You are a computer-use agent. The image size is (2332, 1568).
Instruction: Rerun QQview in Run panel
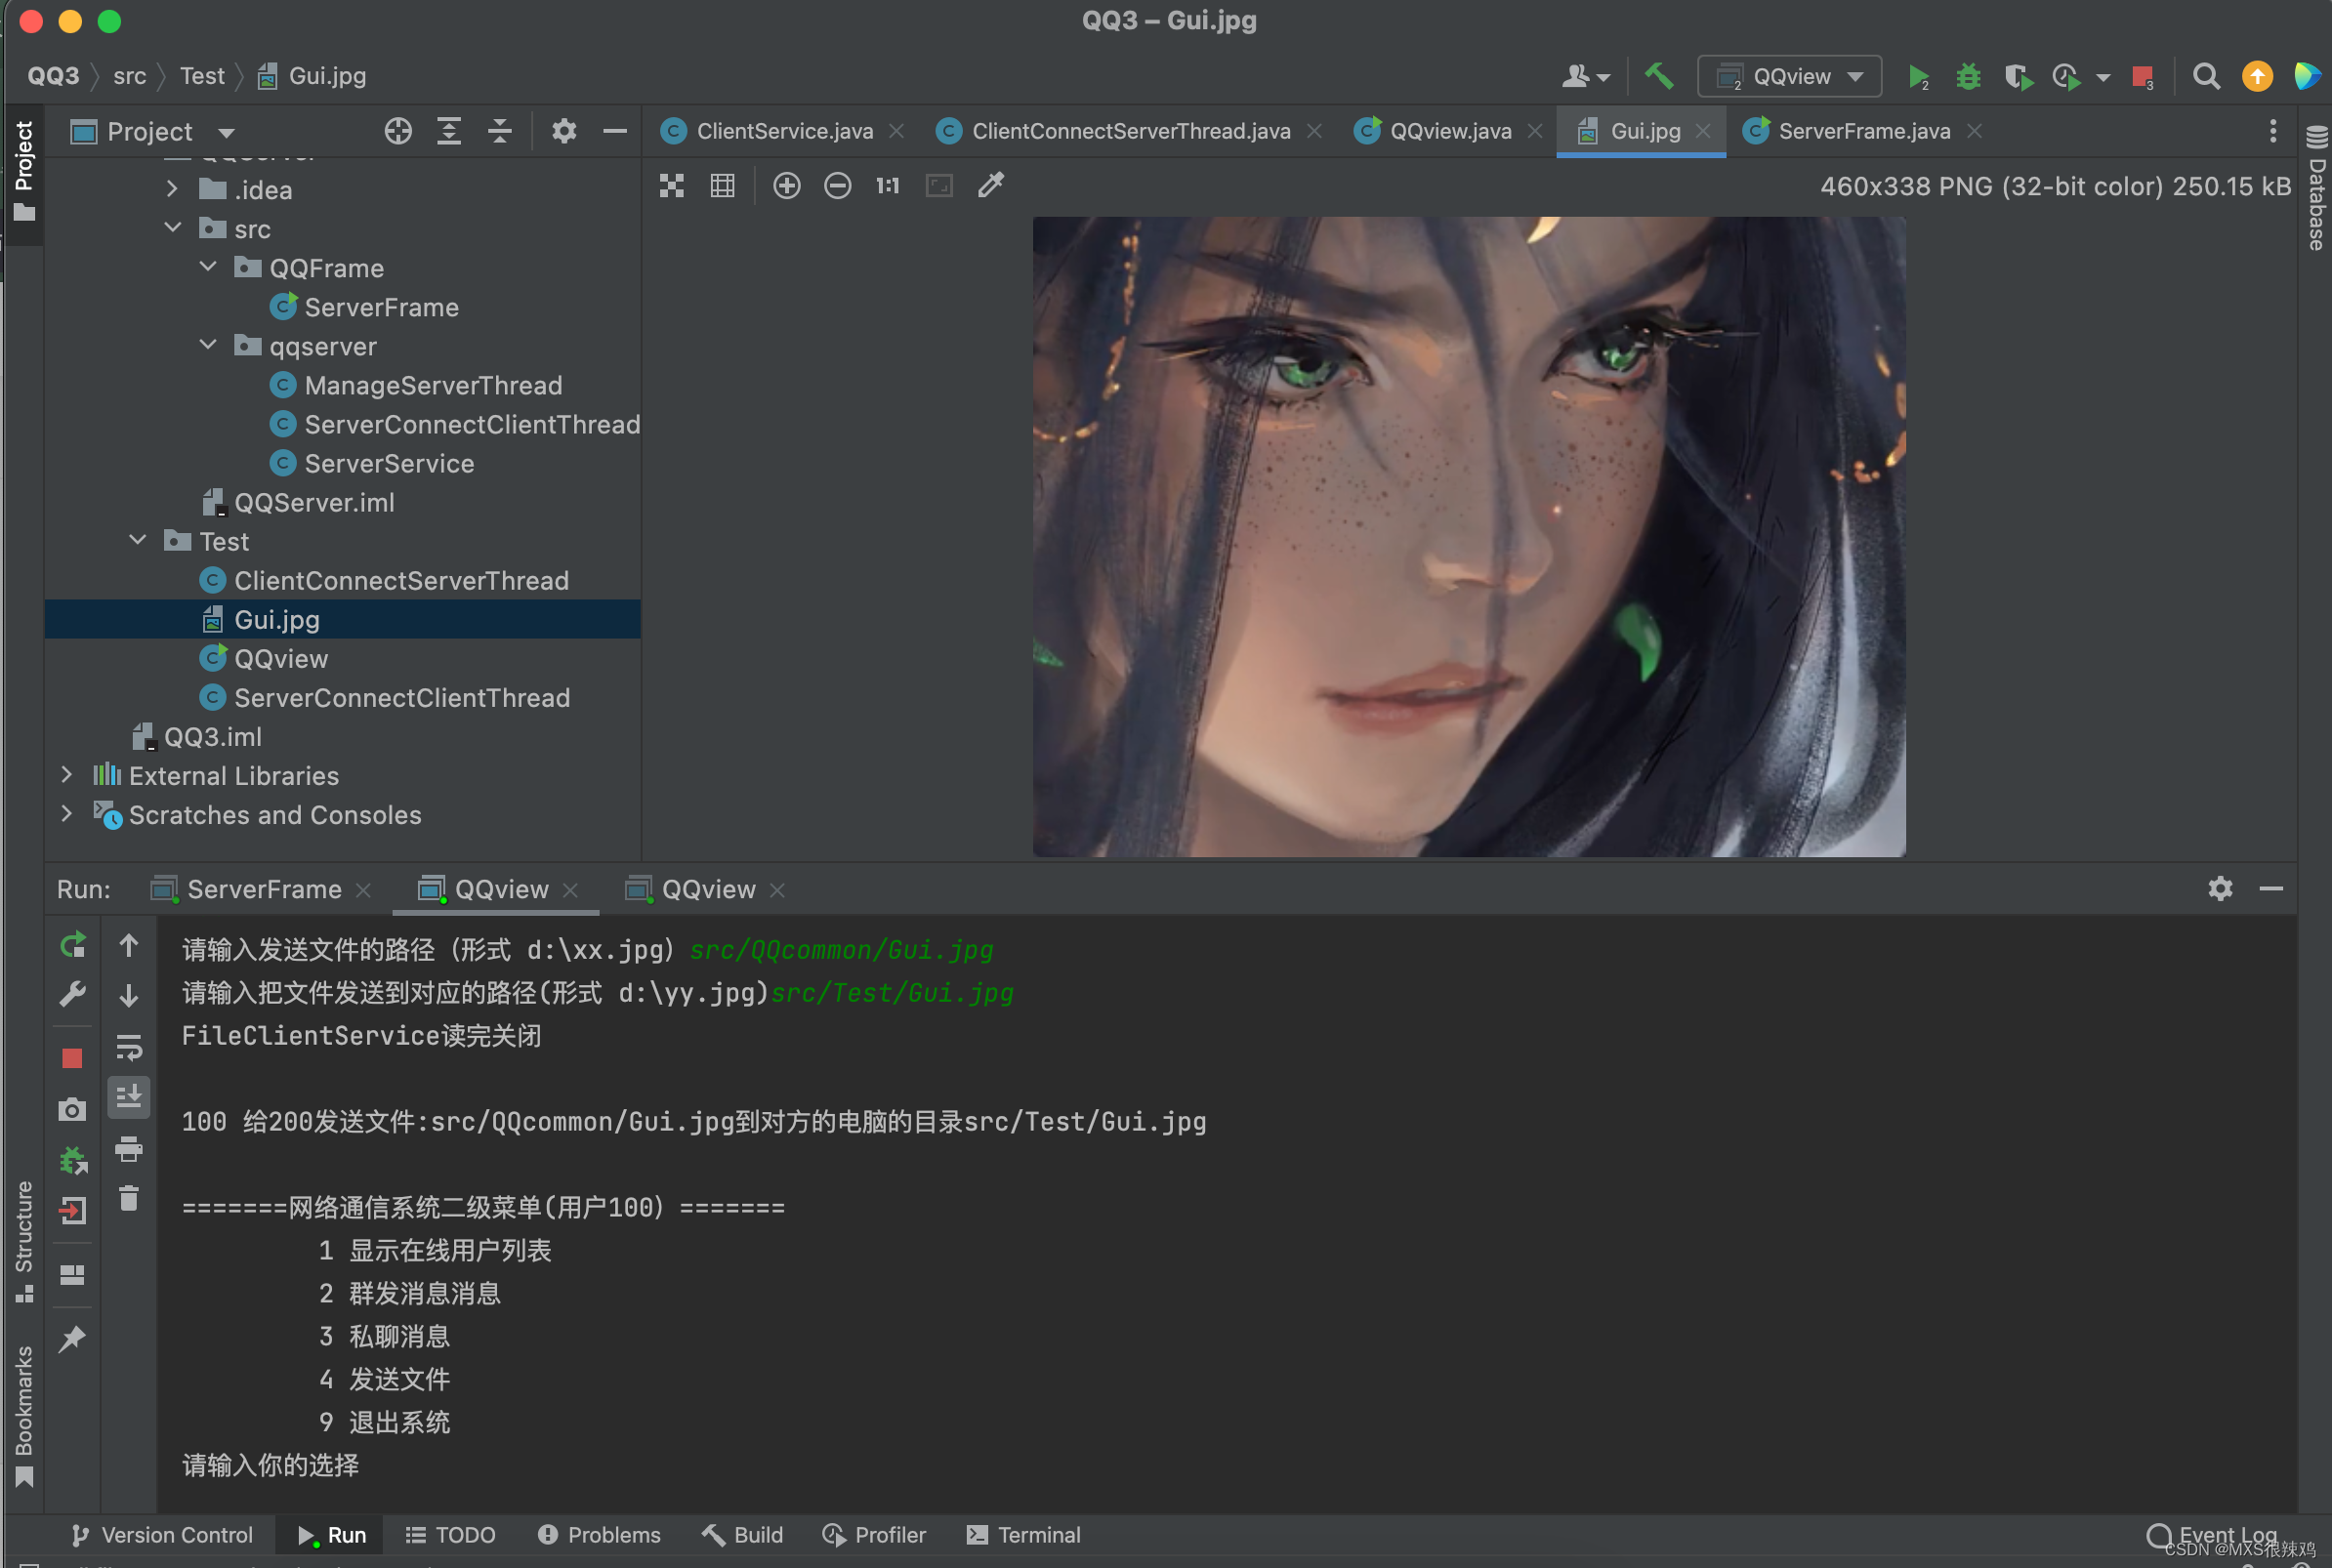pos(73,945)
